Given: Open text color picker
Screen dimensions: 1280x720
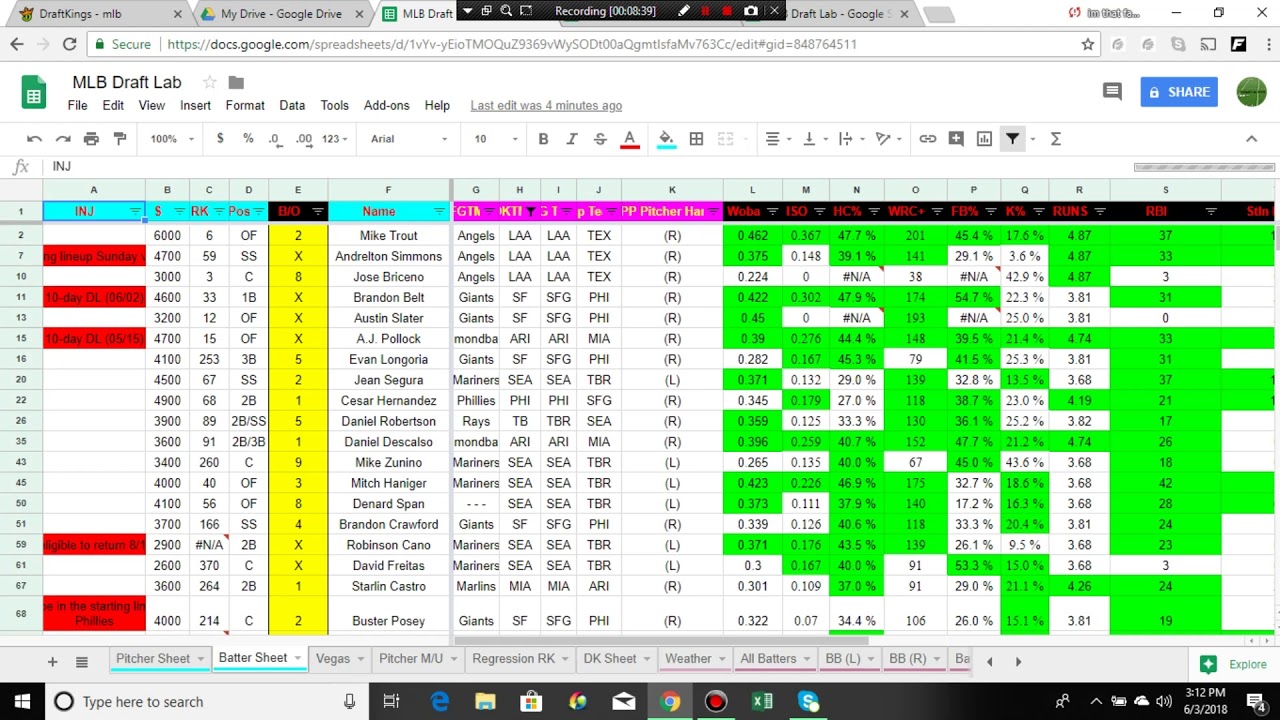Looking at the screenshot, I should [x=629, y=139].
